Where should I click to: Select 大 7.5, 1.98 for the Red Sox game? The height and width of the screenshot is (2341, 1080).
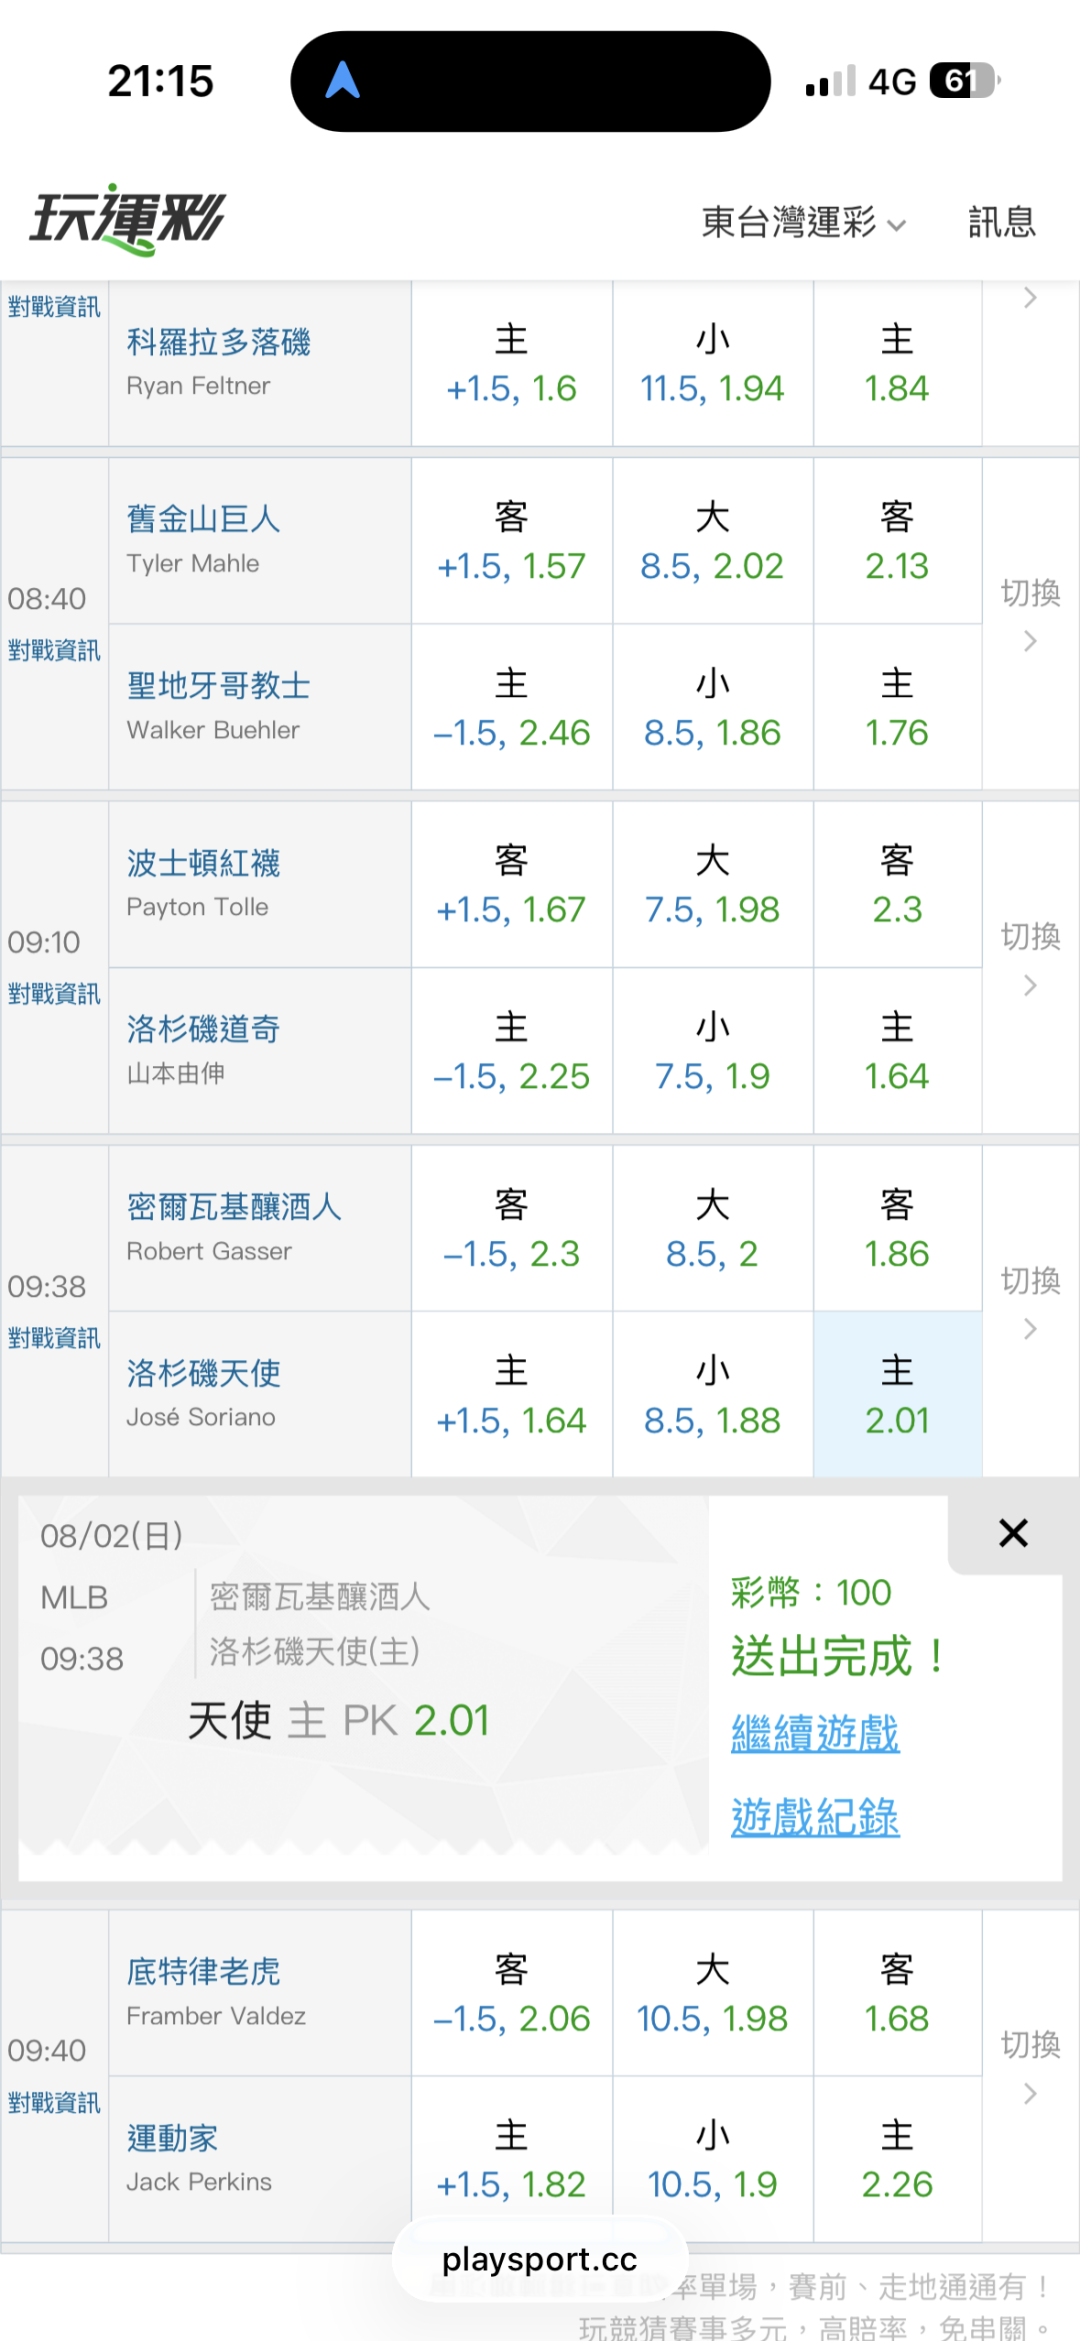coord(712,885)
